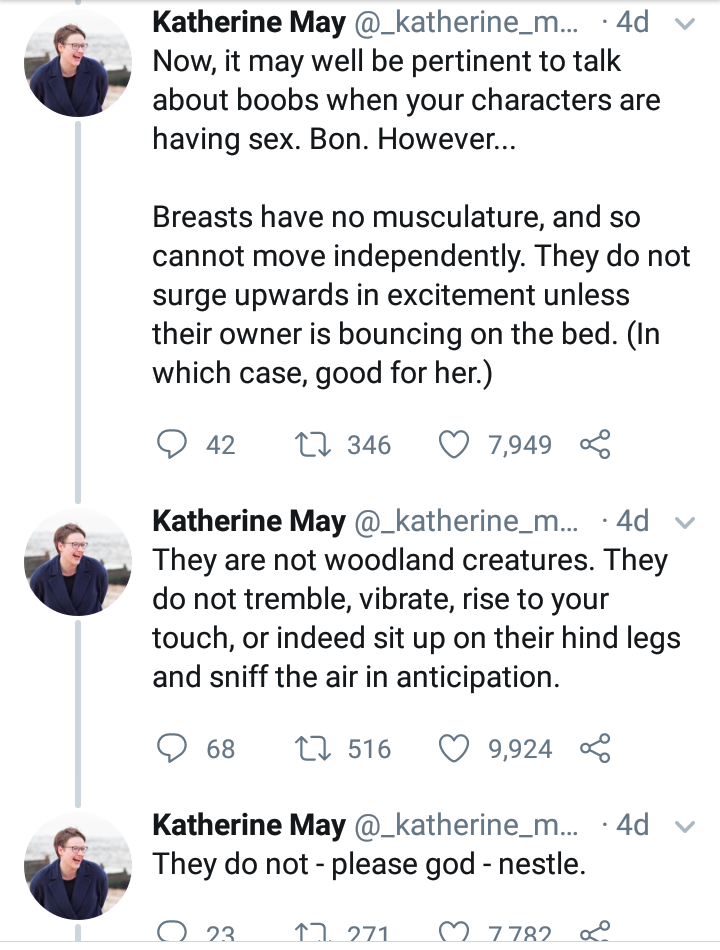Open the dropdown arrow on first tweet
Image resolution: width=720 pixels, height=950 pixels.
point(685,24)
